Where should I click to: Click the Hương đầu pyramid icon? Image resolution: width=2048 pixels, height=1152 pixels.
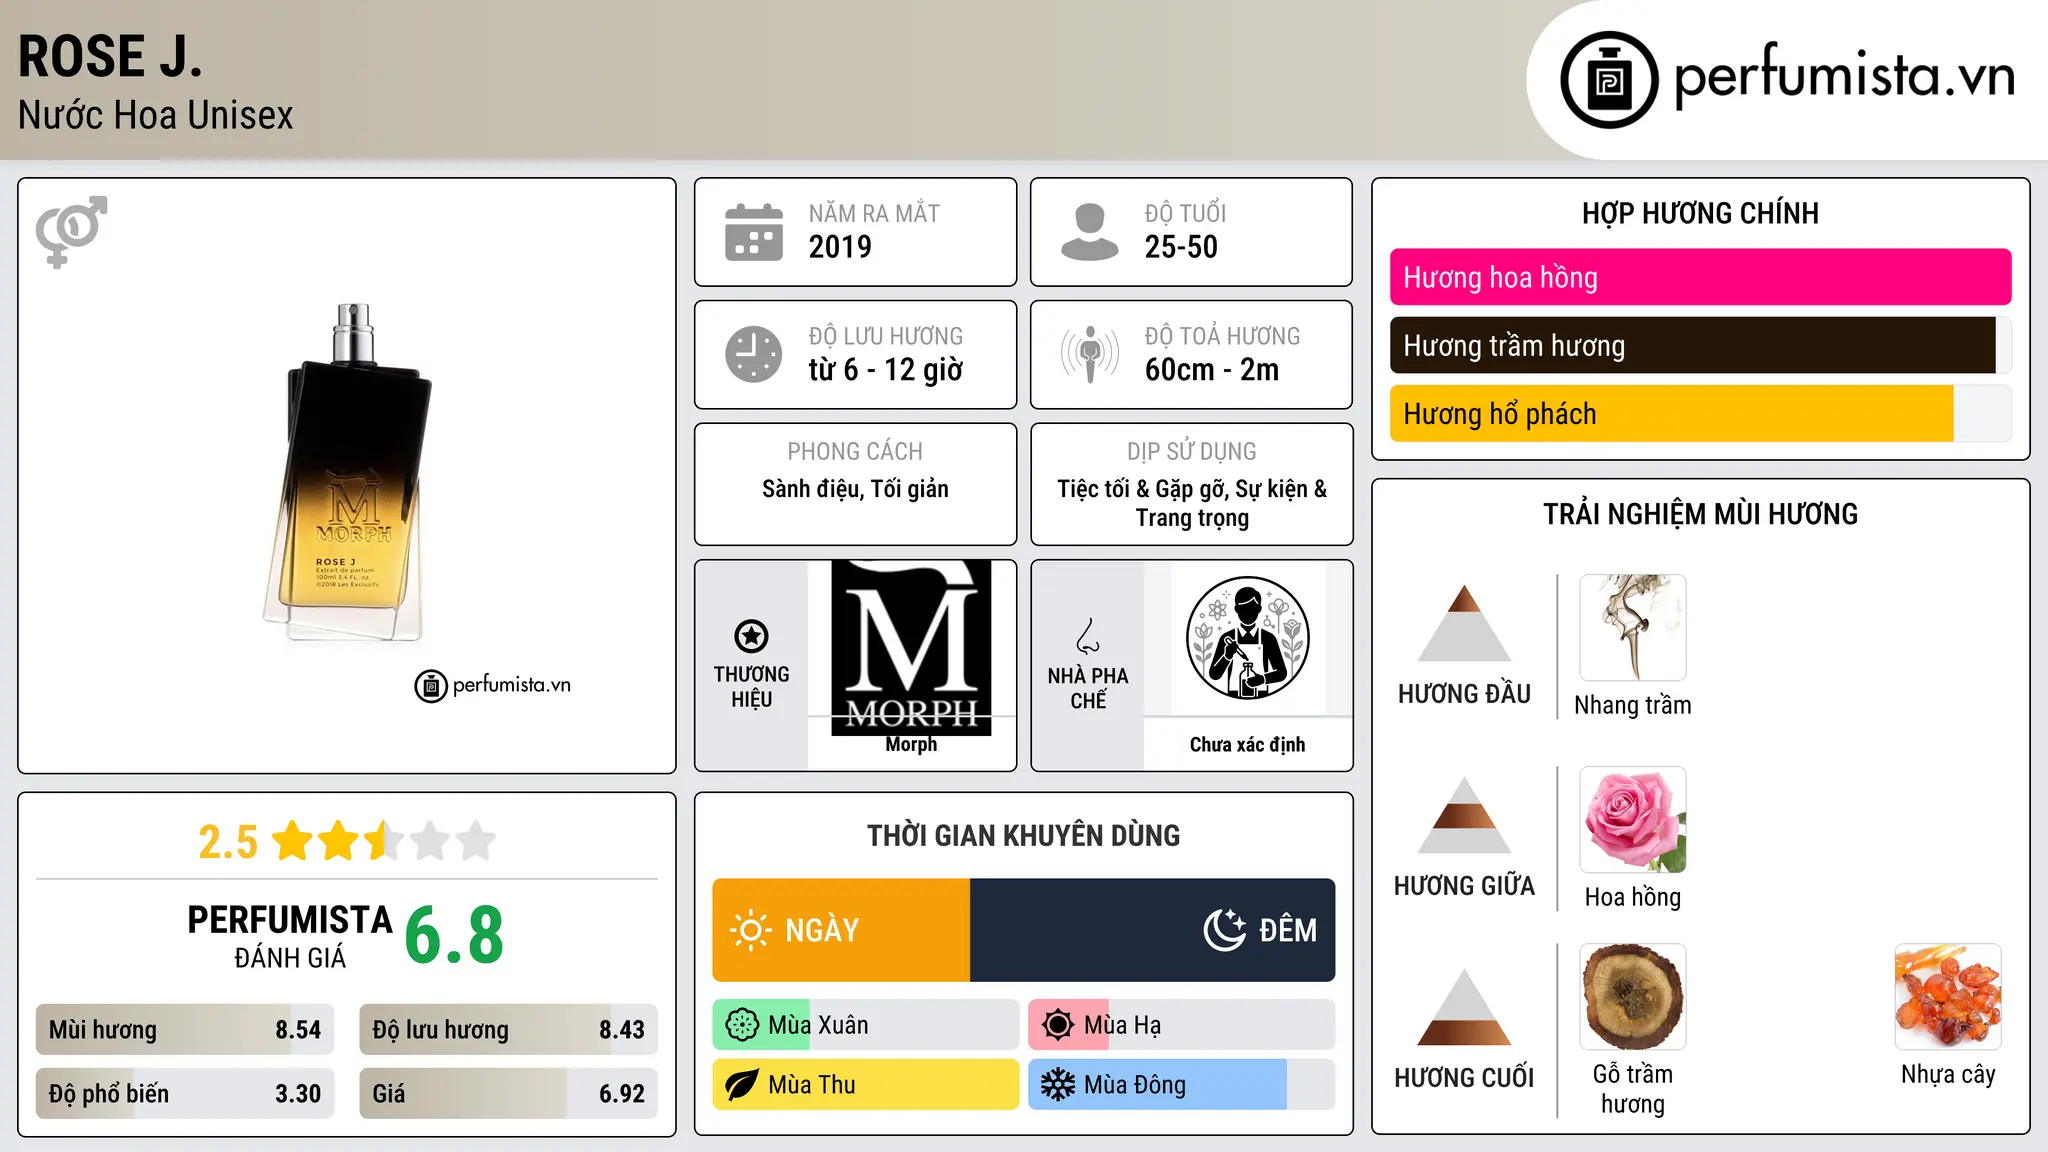(x=1464, y=623)
